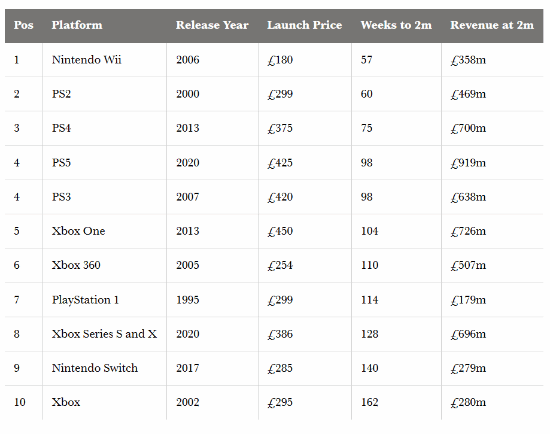Click the Weeks to 2m column header
Viewport: 550px width, 434px height.
[396, 25]
